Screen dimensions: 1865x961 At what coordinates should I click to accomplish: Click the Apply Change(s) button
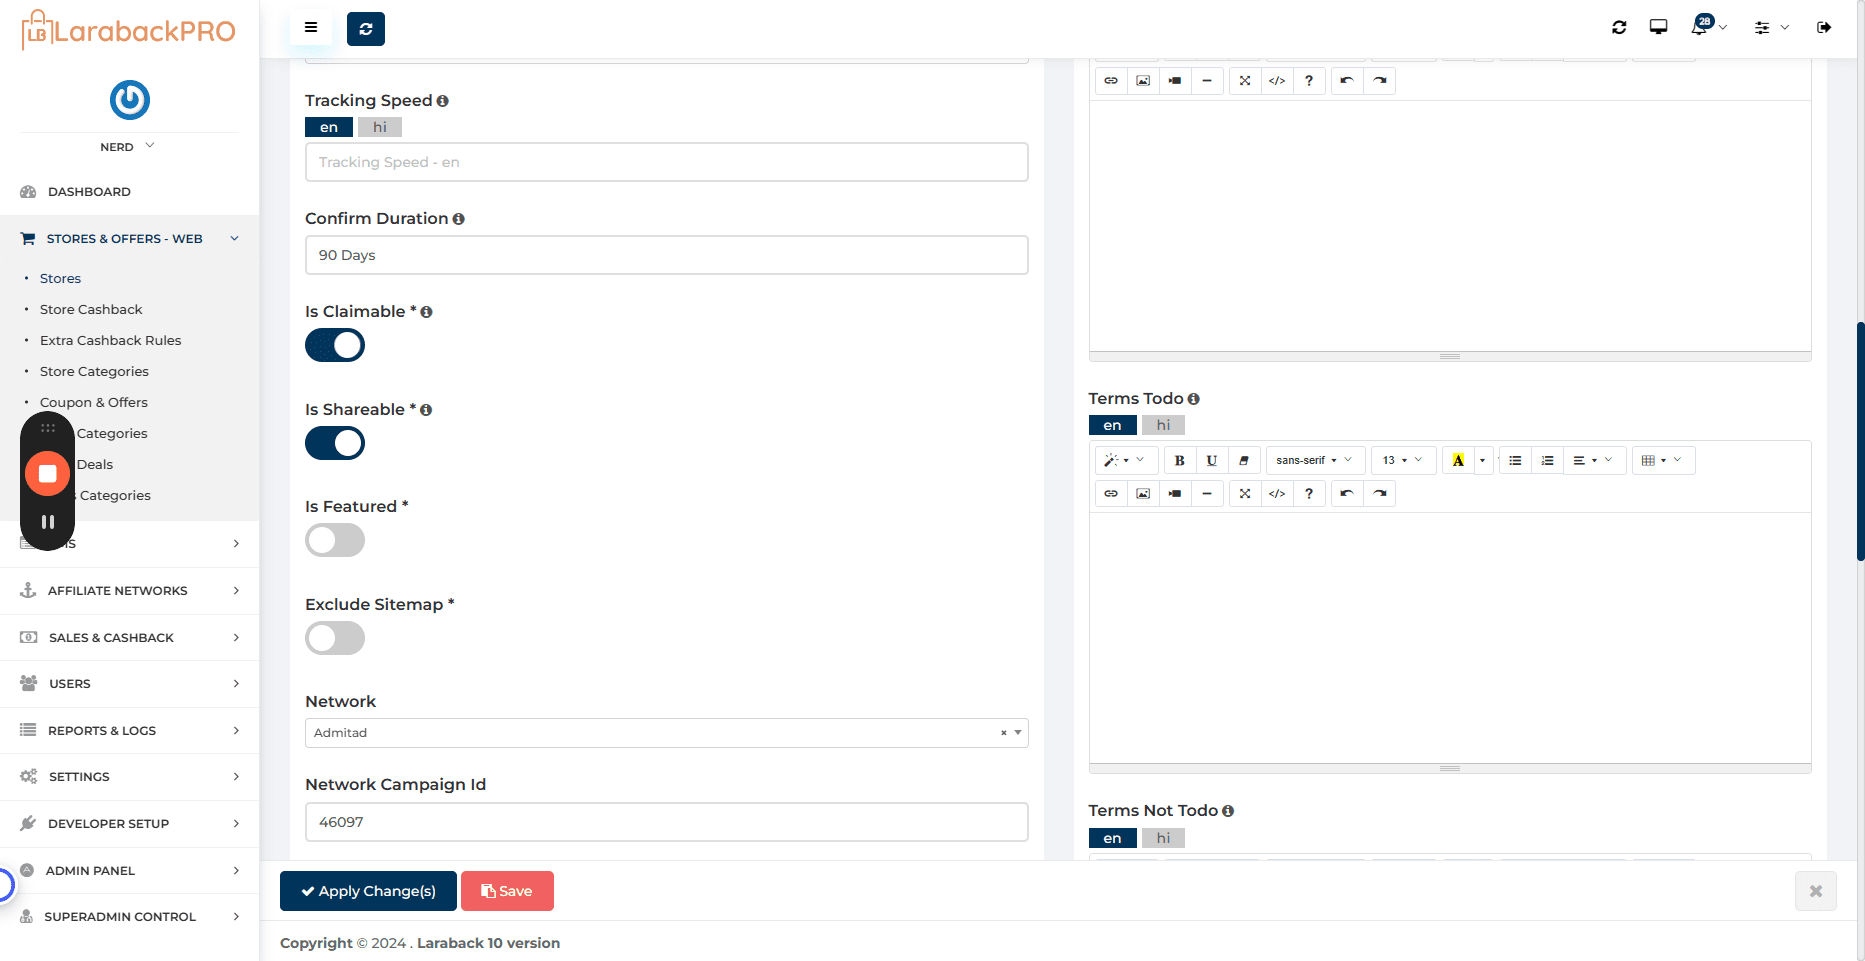pos(368,891)
